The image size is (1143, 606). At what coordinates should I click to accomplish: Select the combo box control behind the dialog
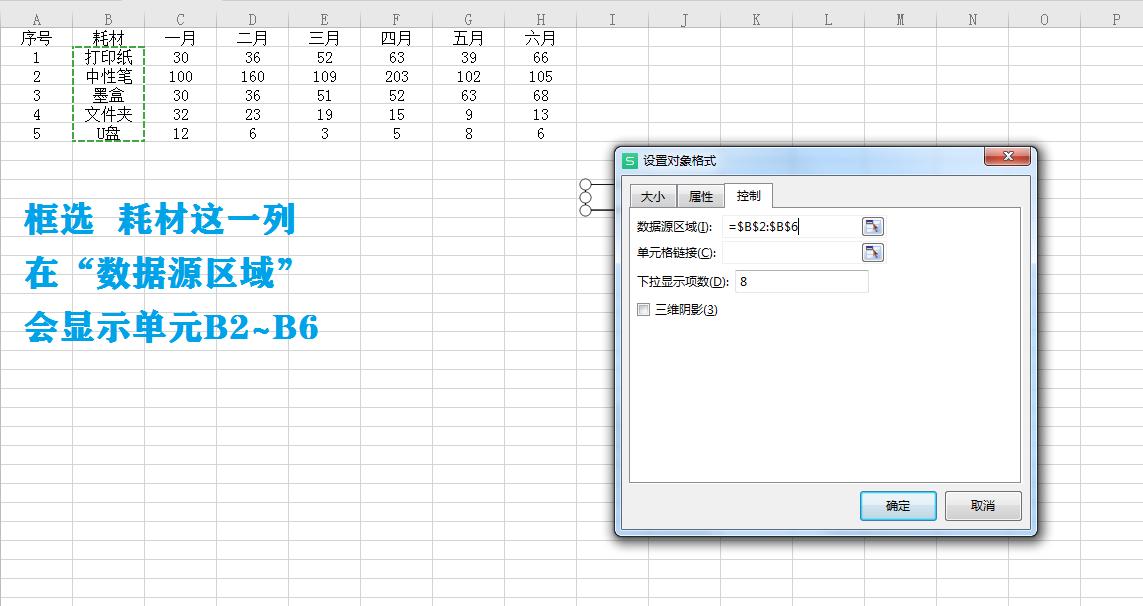(x=600, y=196)
